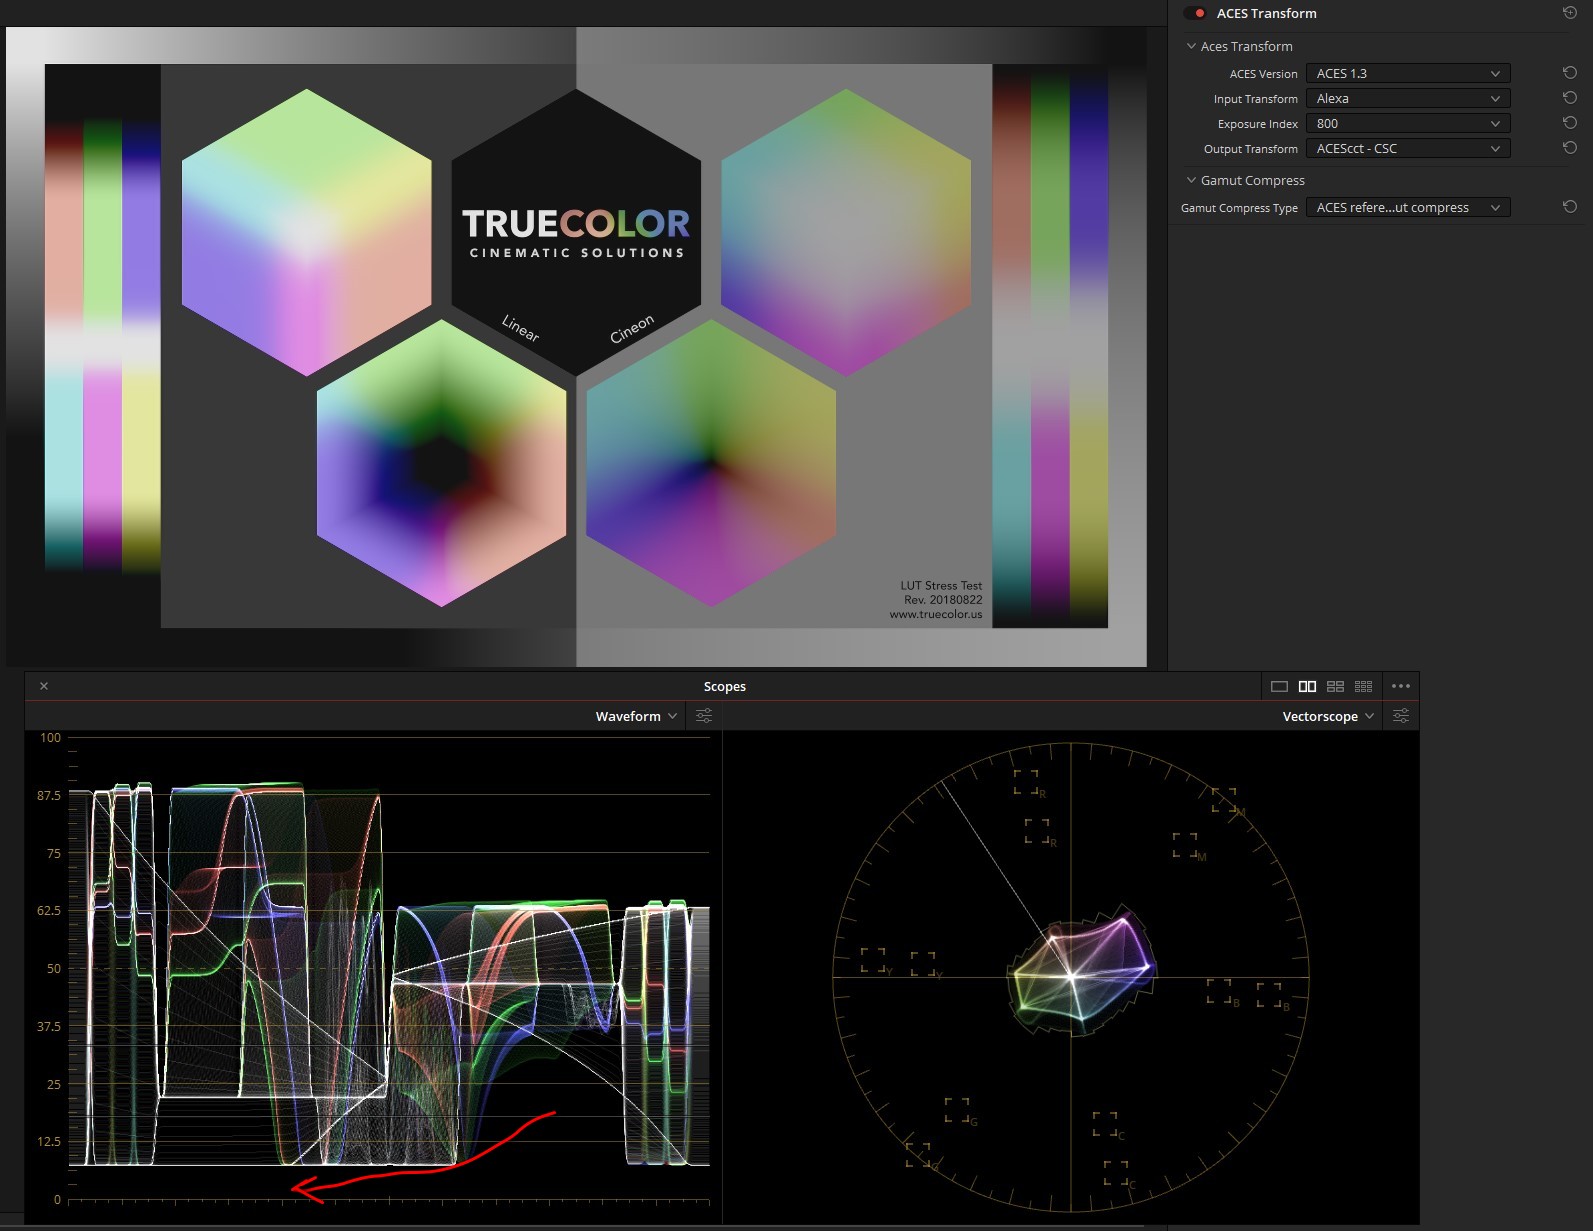The height and width of the screenshot is (1231, 1593).
Task: Open the Vectorscope scope type dropdown
Action: click(1328, 716)
